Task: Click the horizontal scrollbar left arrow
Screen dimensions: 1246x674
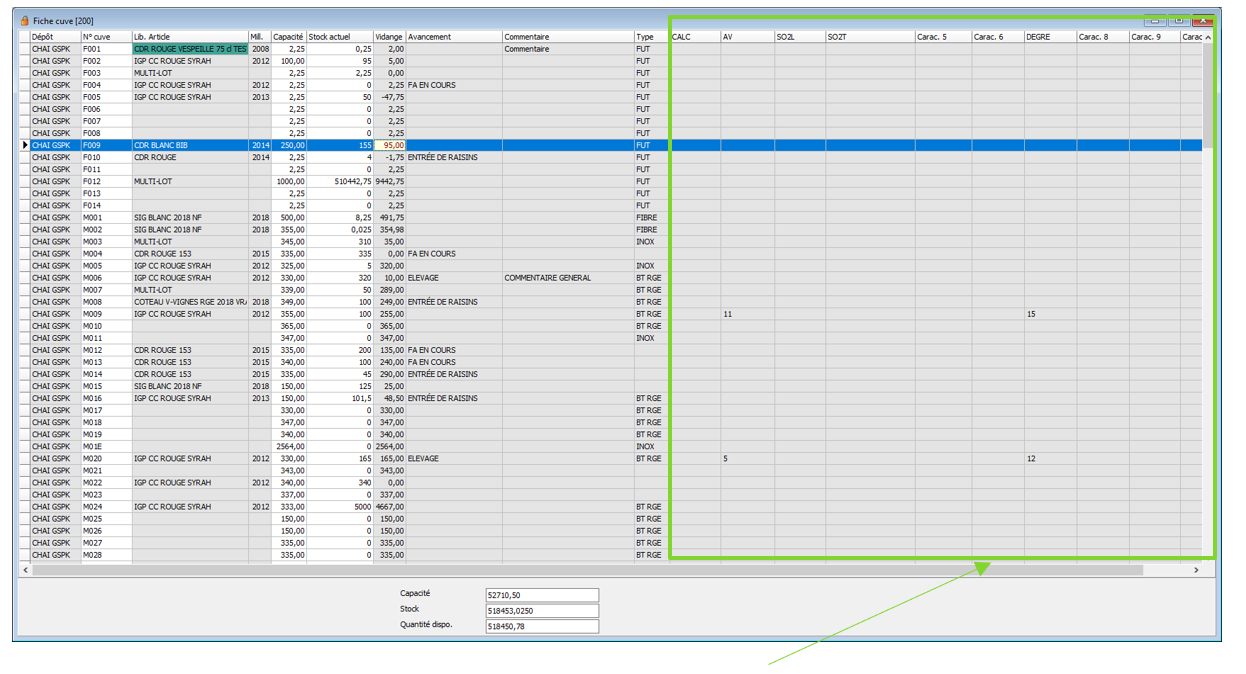Action: click(25, 570)
